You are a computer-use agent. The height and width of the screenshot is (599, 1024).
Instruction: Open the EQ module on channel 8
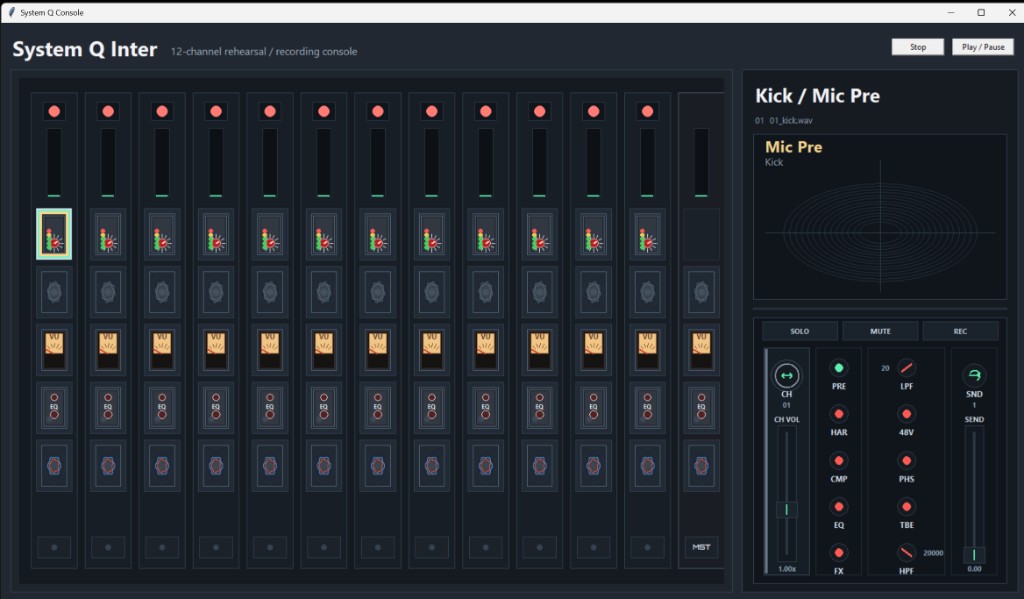pyautogui.click(x=432, y=408)
